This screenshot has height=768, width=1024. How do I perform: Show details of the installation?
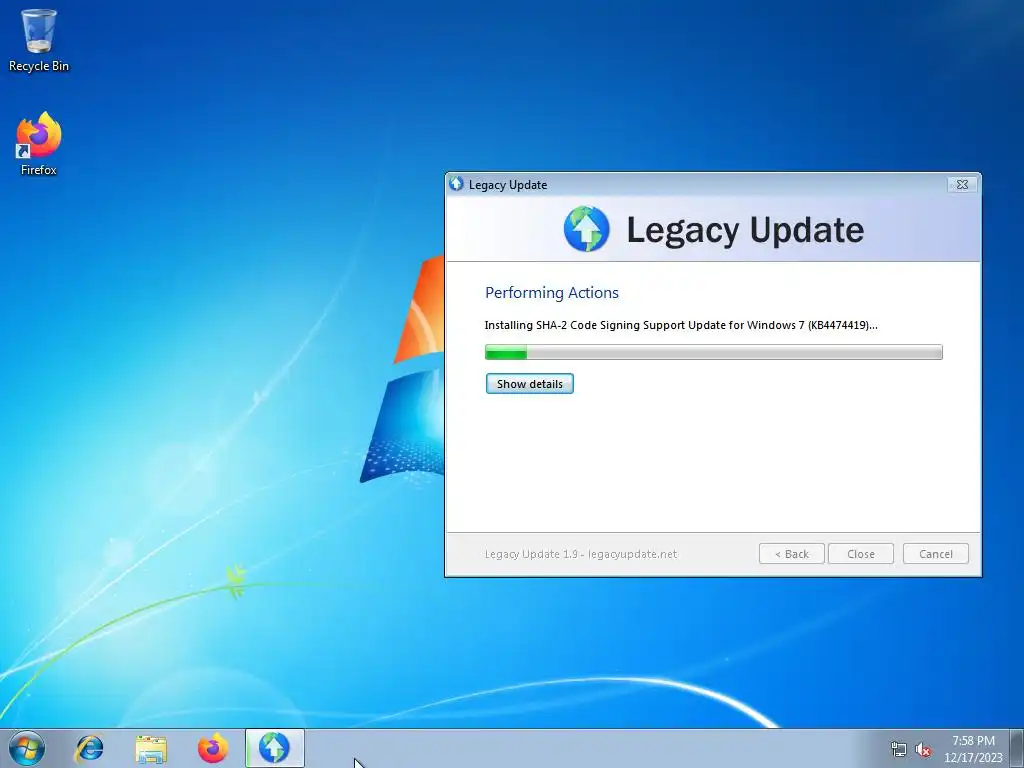530,384
